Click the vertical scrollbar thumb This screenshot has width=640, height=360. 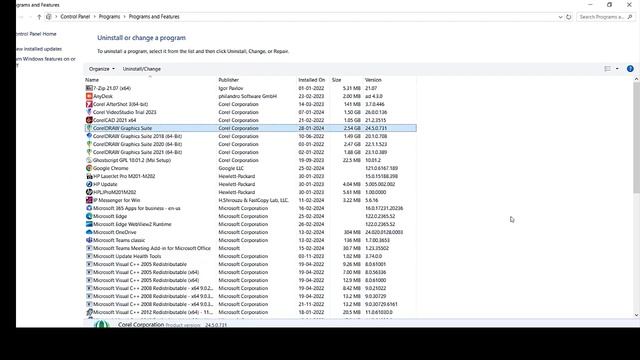(636, 139)
